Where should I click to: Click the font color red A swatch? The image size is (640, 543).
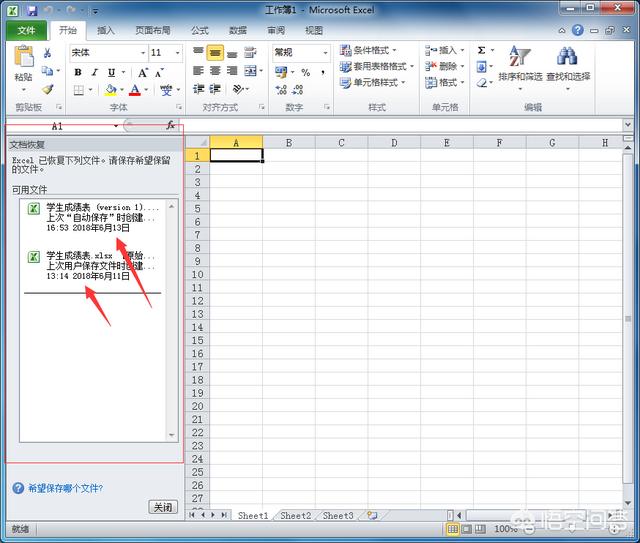coord(134,90)
